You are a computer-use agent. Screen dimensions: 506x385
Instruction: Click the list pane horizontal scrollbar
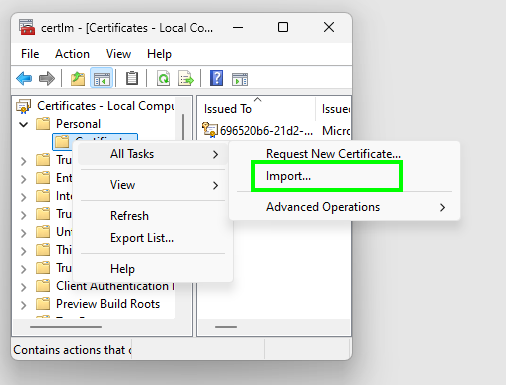click(x=226, y=327)
